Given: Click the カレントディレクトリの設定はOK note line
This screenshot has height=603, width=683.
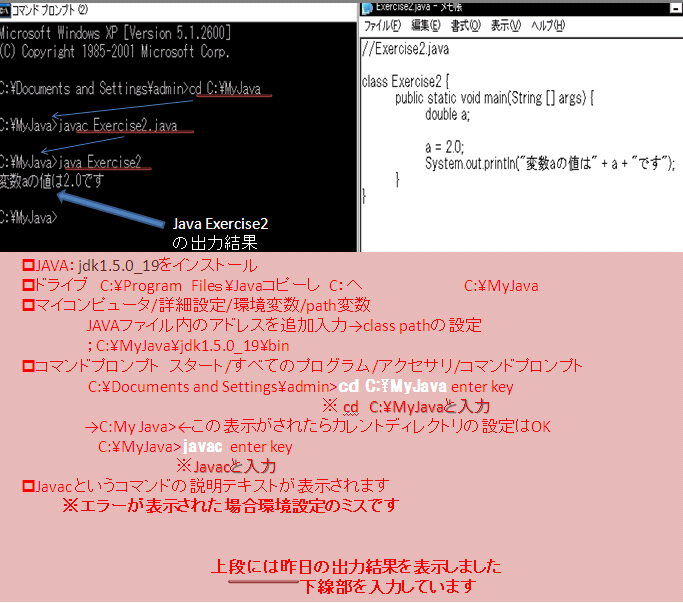Looking at the screenshot, I should point(318,426).
